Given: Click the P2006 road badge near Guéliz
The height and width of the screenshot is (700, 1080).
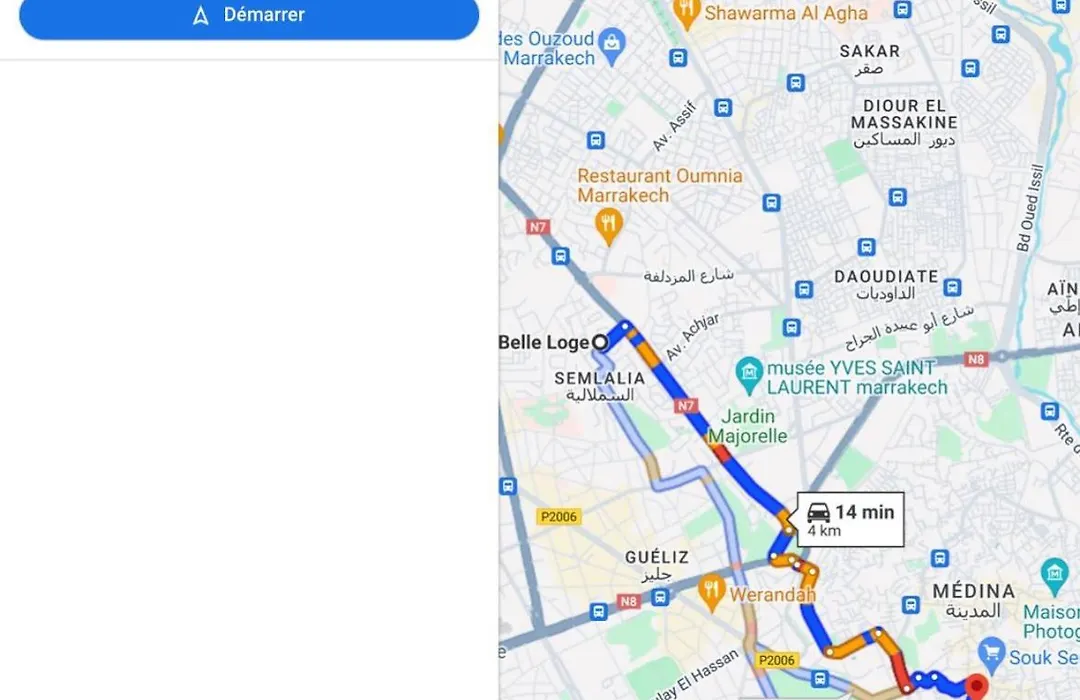Looking at the screenshot, I should tap(559, 517).
